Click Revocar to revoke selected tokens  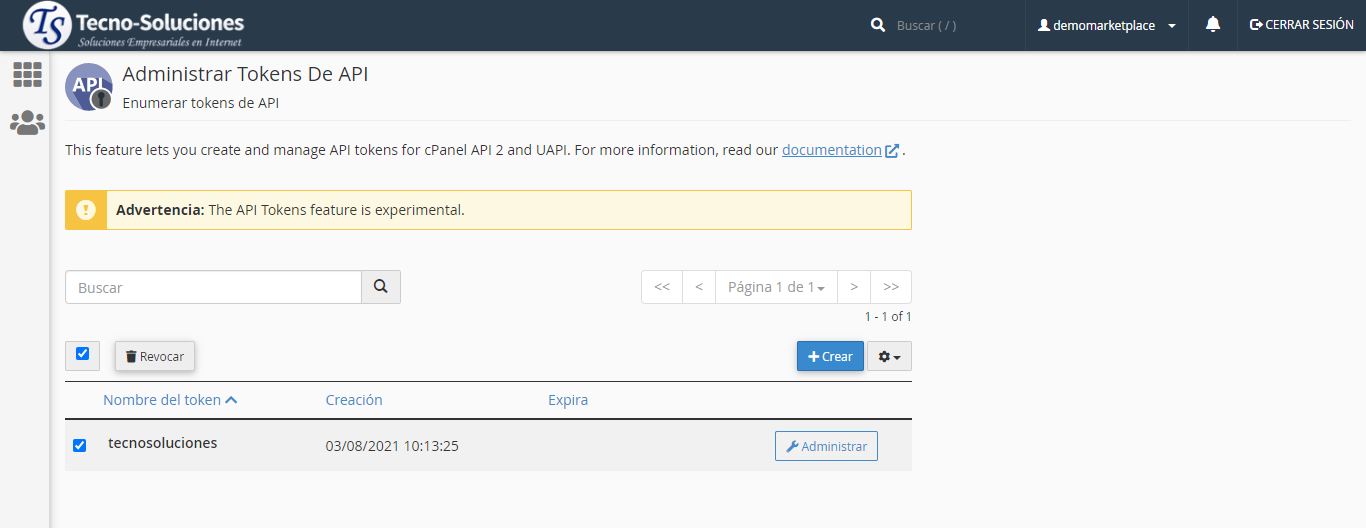[155, 357]
